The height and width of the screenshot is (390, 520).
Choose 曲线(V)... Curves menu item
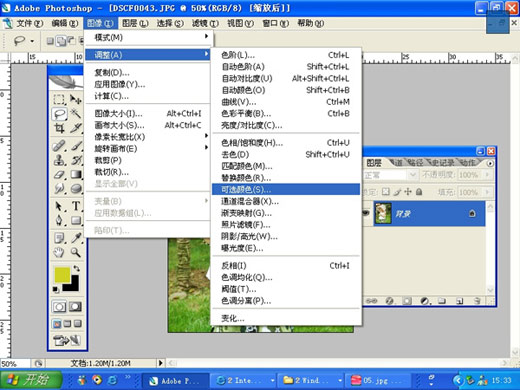click(286, 102)
